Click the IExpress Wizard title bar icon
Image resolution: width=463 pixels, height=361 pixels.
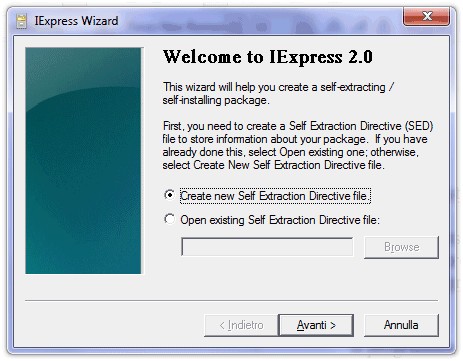point(22,21)
